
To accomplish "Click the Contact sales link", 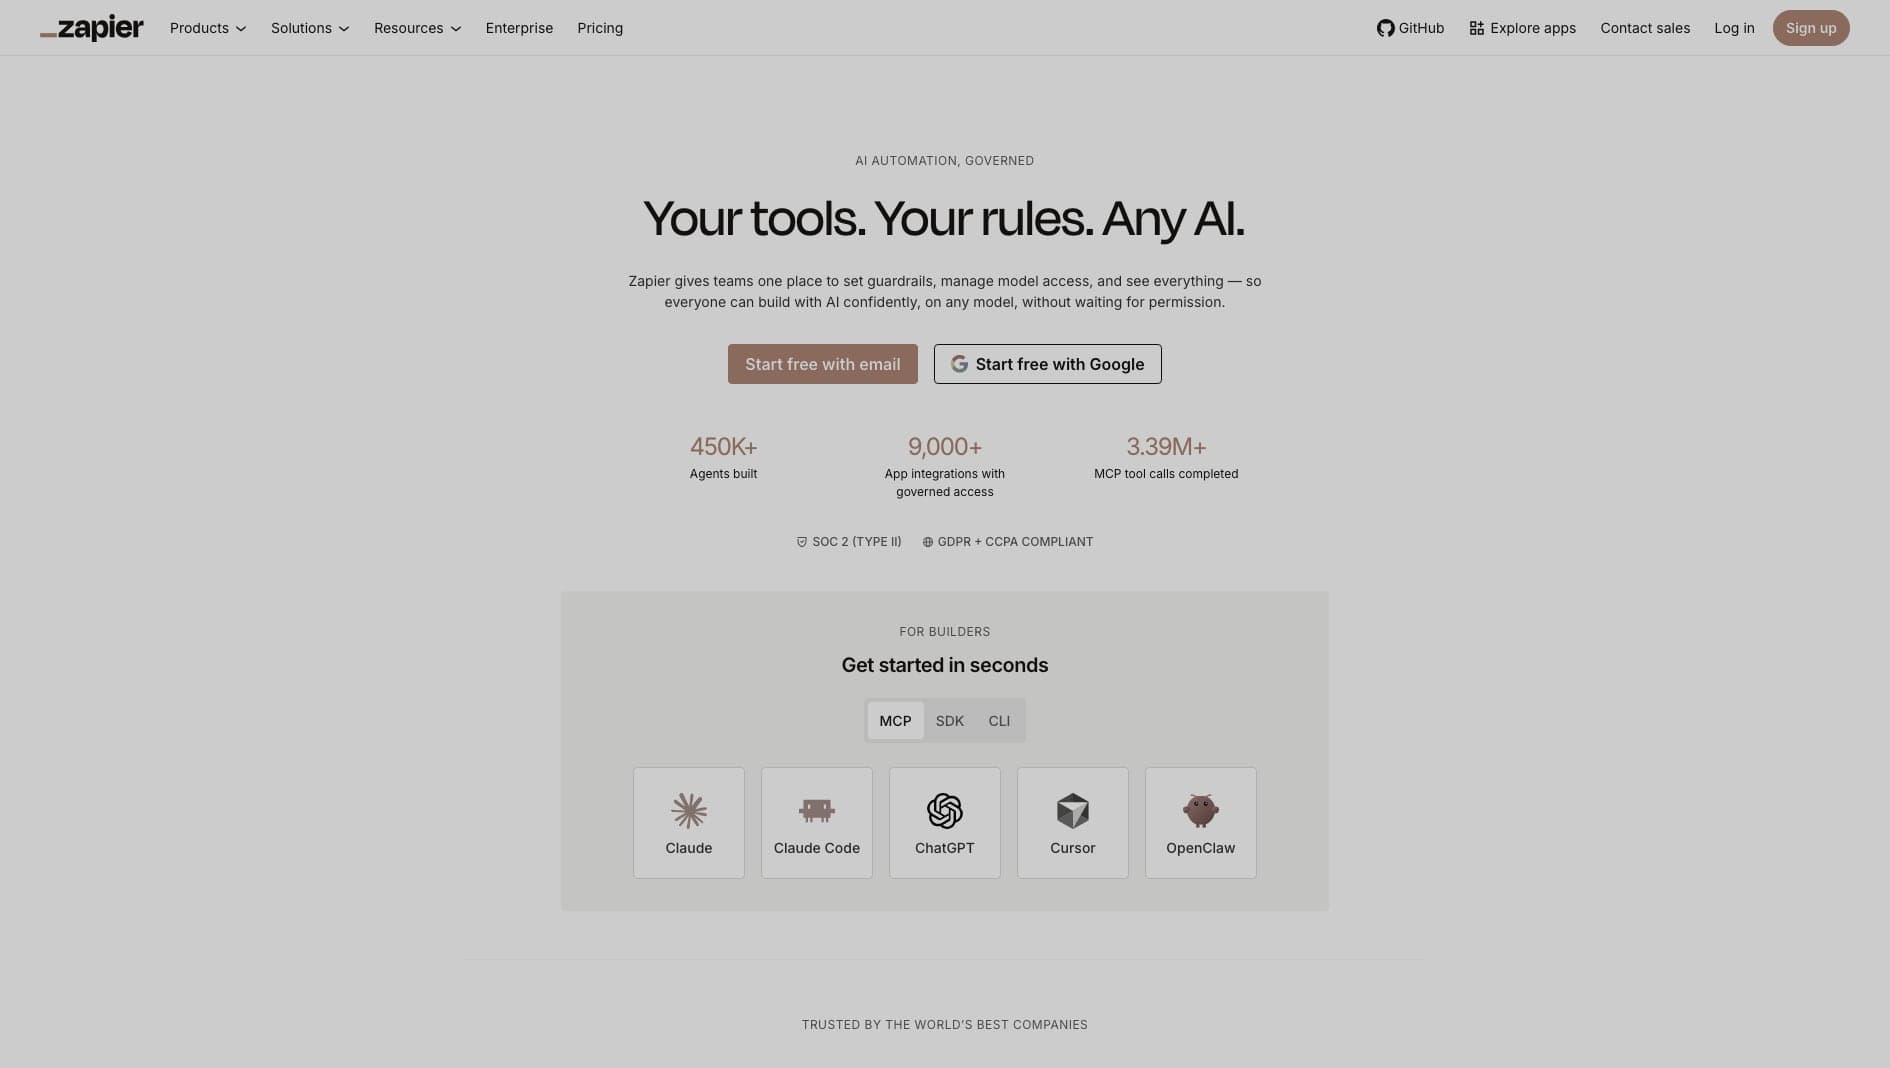I will point(1645,28).
